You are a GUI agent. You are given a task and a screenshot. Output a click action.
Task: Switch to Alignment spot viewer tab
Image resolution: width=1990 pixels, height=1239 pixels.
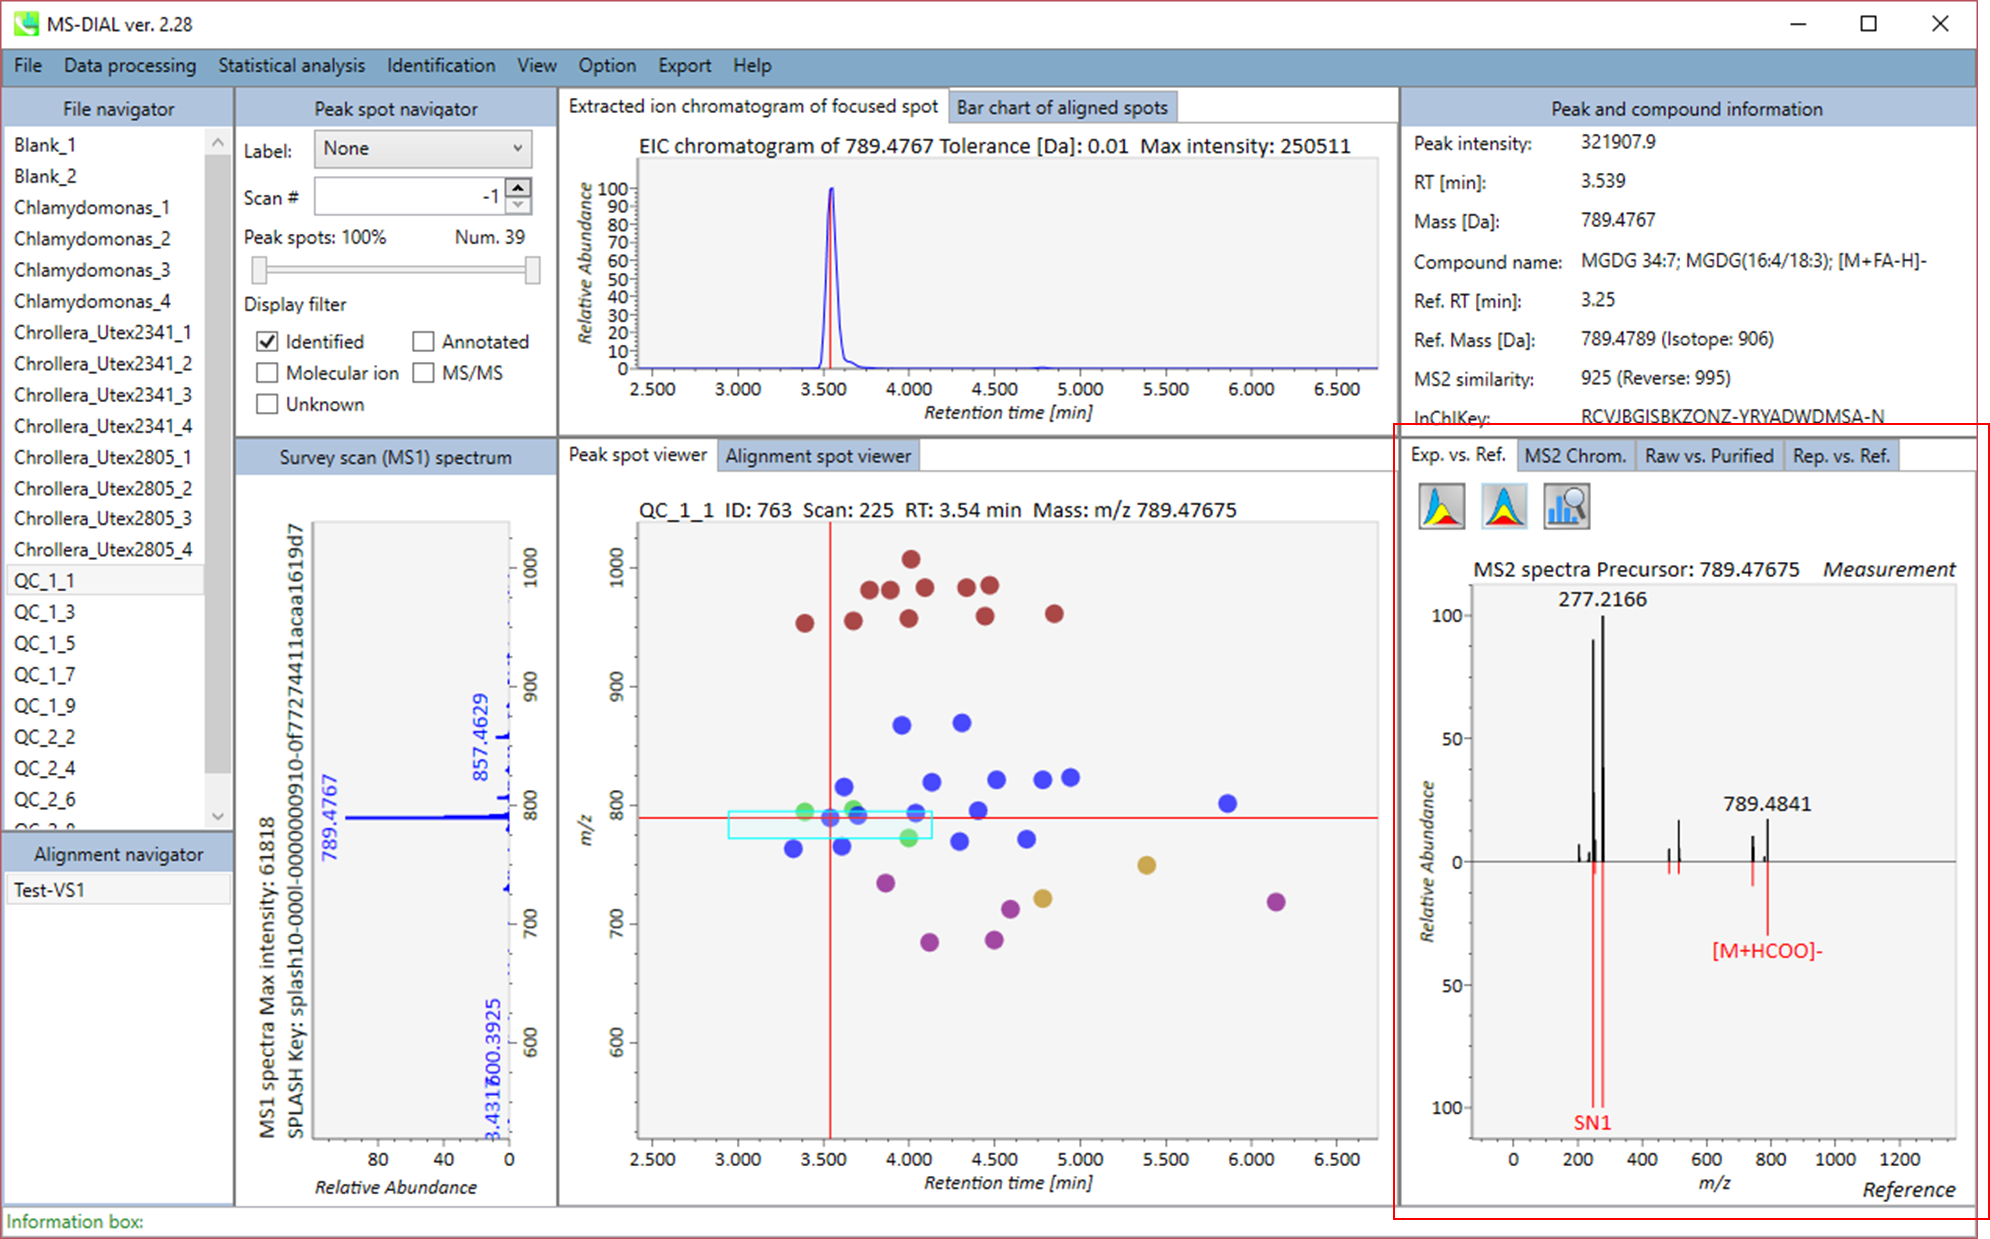(818, 456)
